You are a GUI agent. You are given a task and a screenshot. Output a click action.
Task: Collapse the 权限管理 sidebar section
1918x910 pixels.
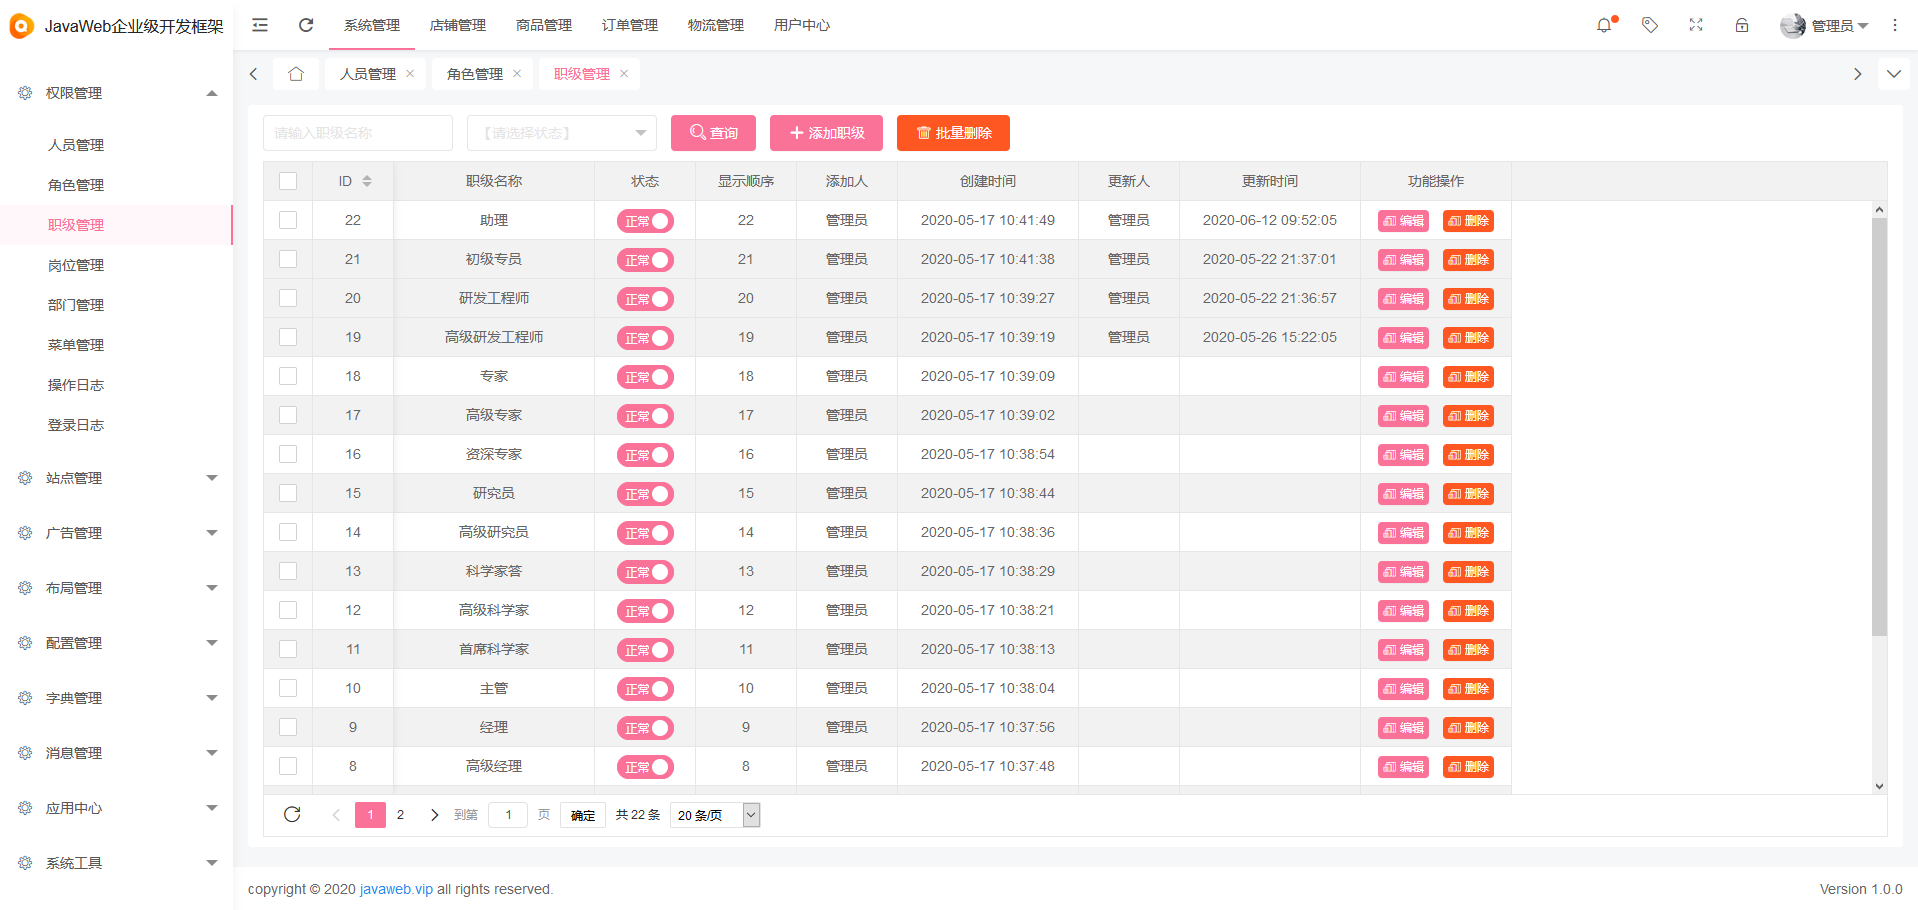212,93
